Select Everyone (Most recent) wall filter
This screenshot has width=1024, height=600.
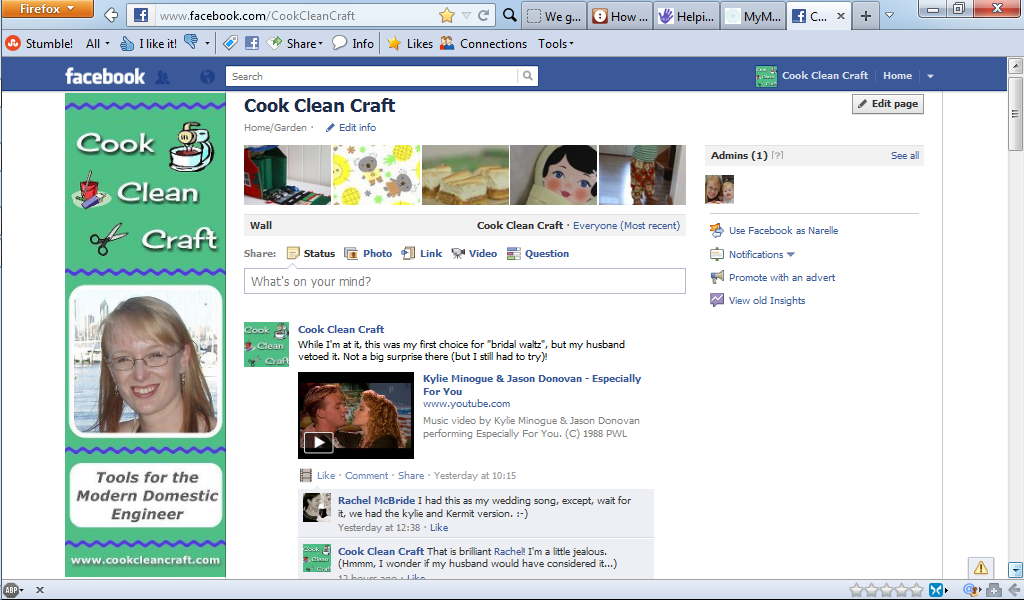point(626,225)
